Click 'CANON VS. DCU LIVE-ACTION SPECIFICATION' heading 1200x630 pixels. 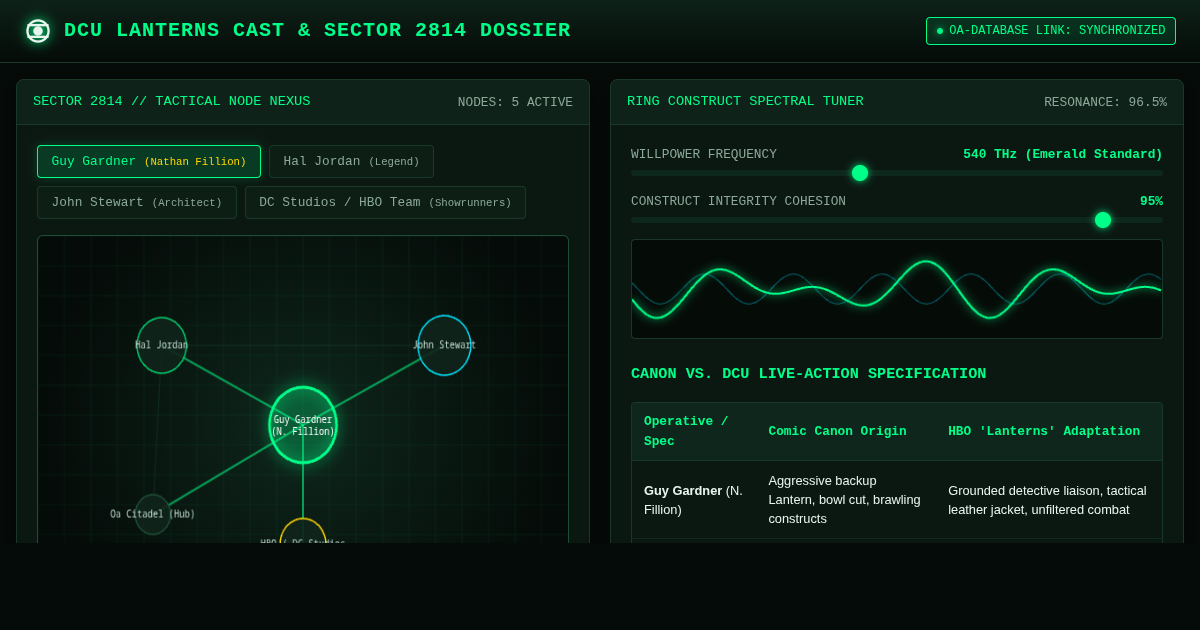(808, 374)
